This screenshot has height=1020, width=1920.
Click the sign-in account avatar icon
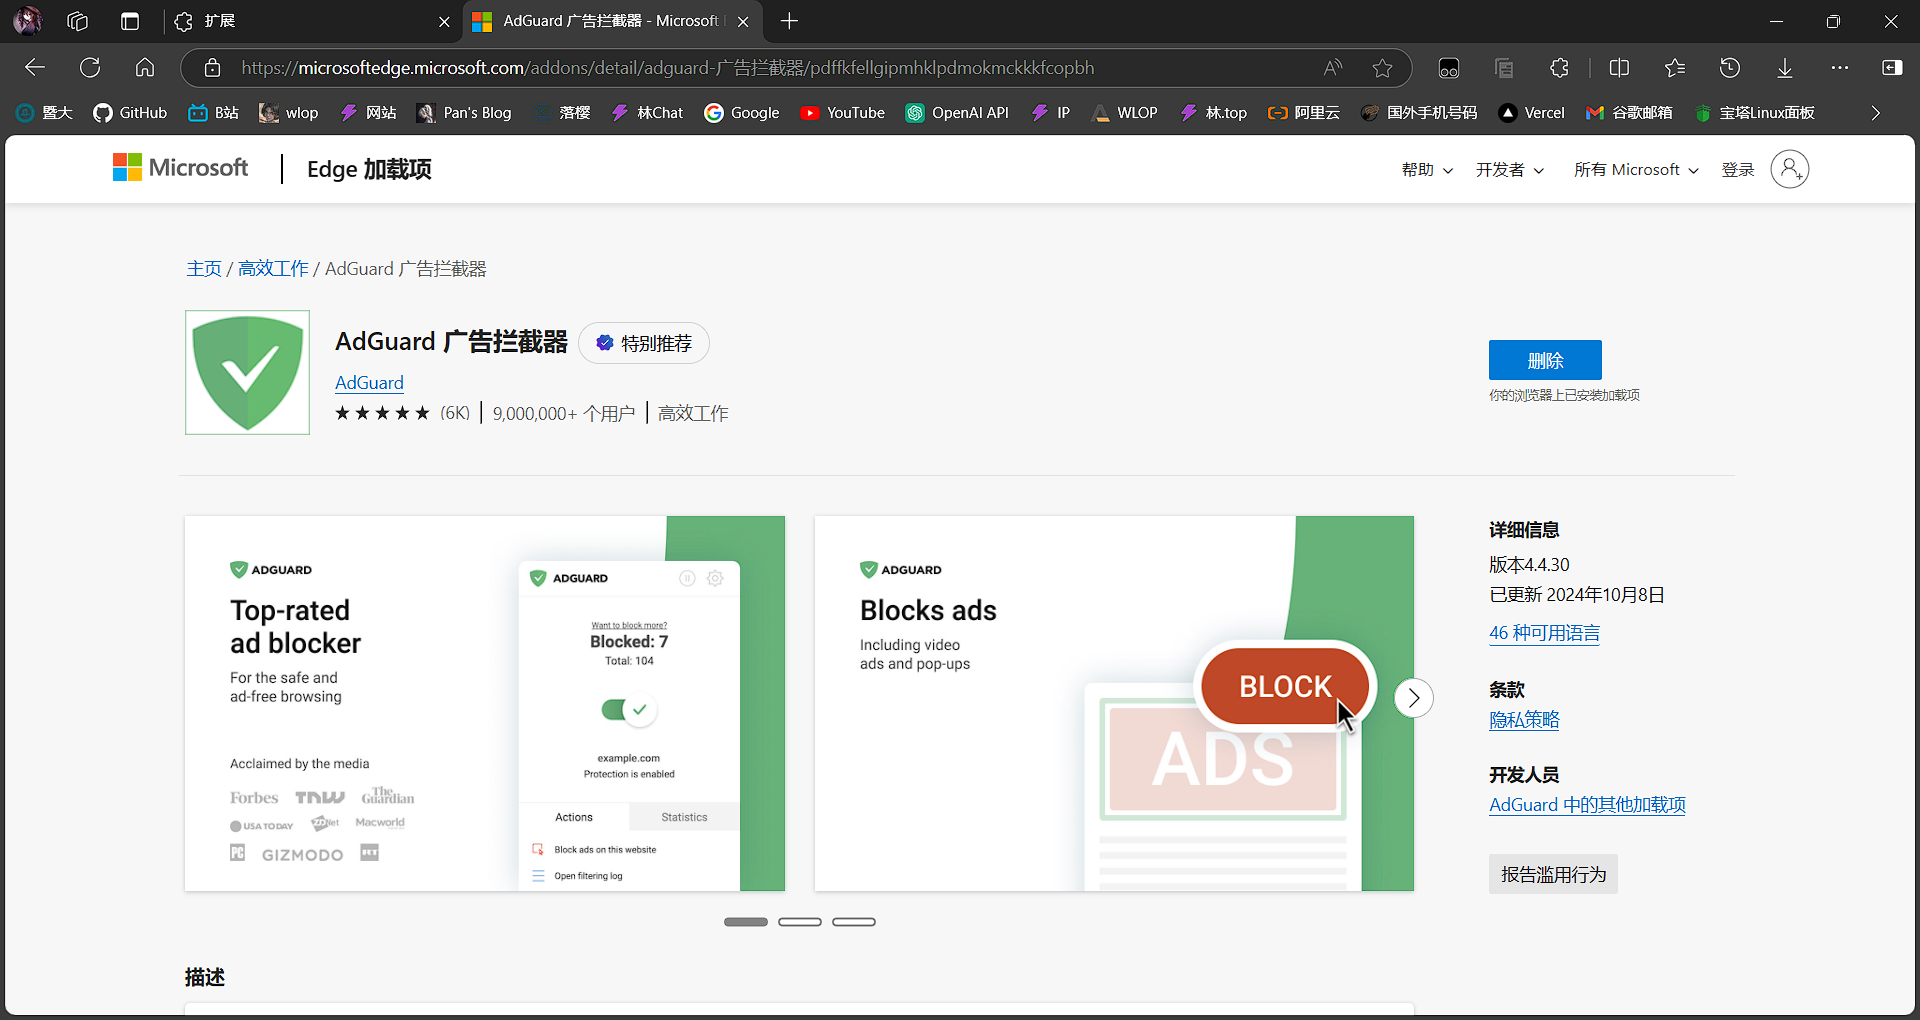1790,169
